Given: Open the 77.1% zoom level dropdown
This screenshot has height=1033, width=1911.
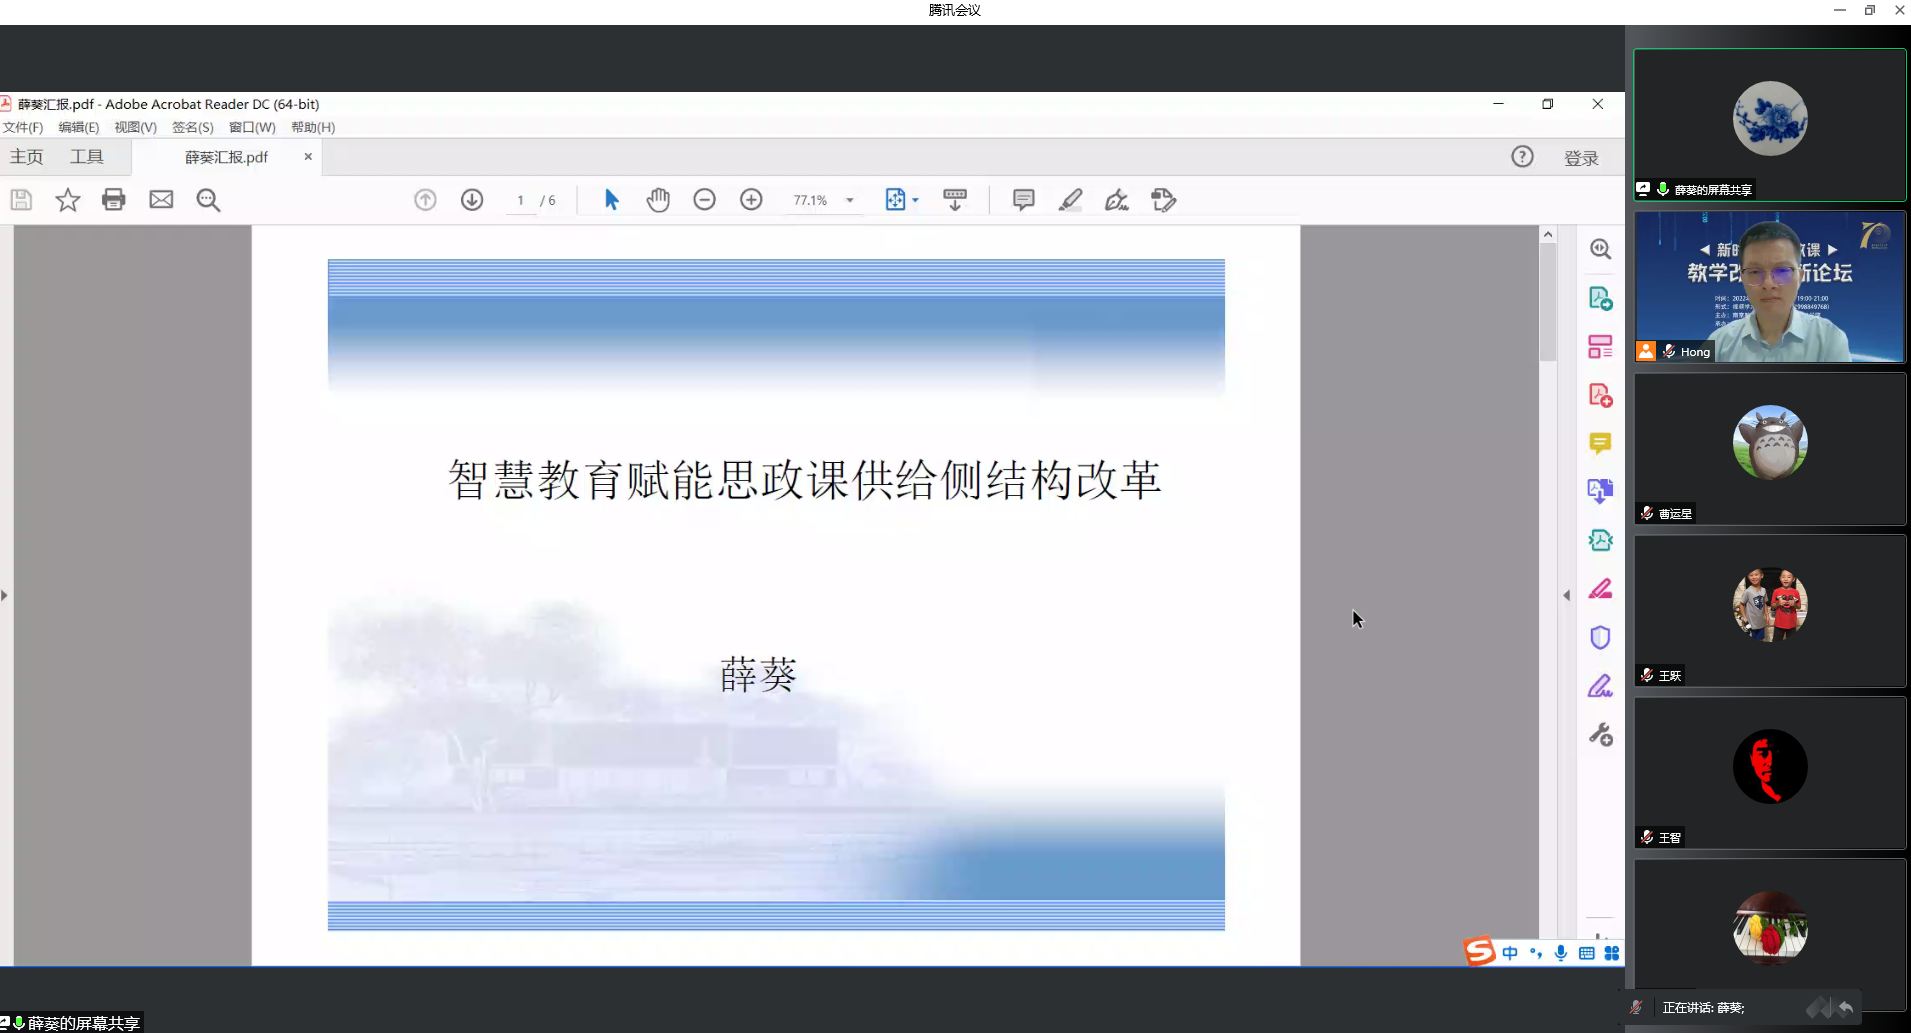Looking at the screenshot, I should 850,200.
